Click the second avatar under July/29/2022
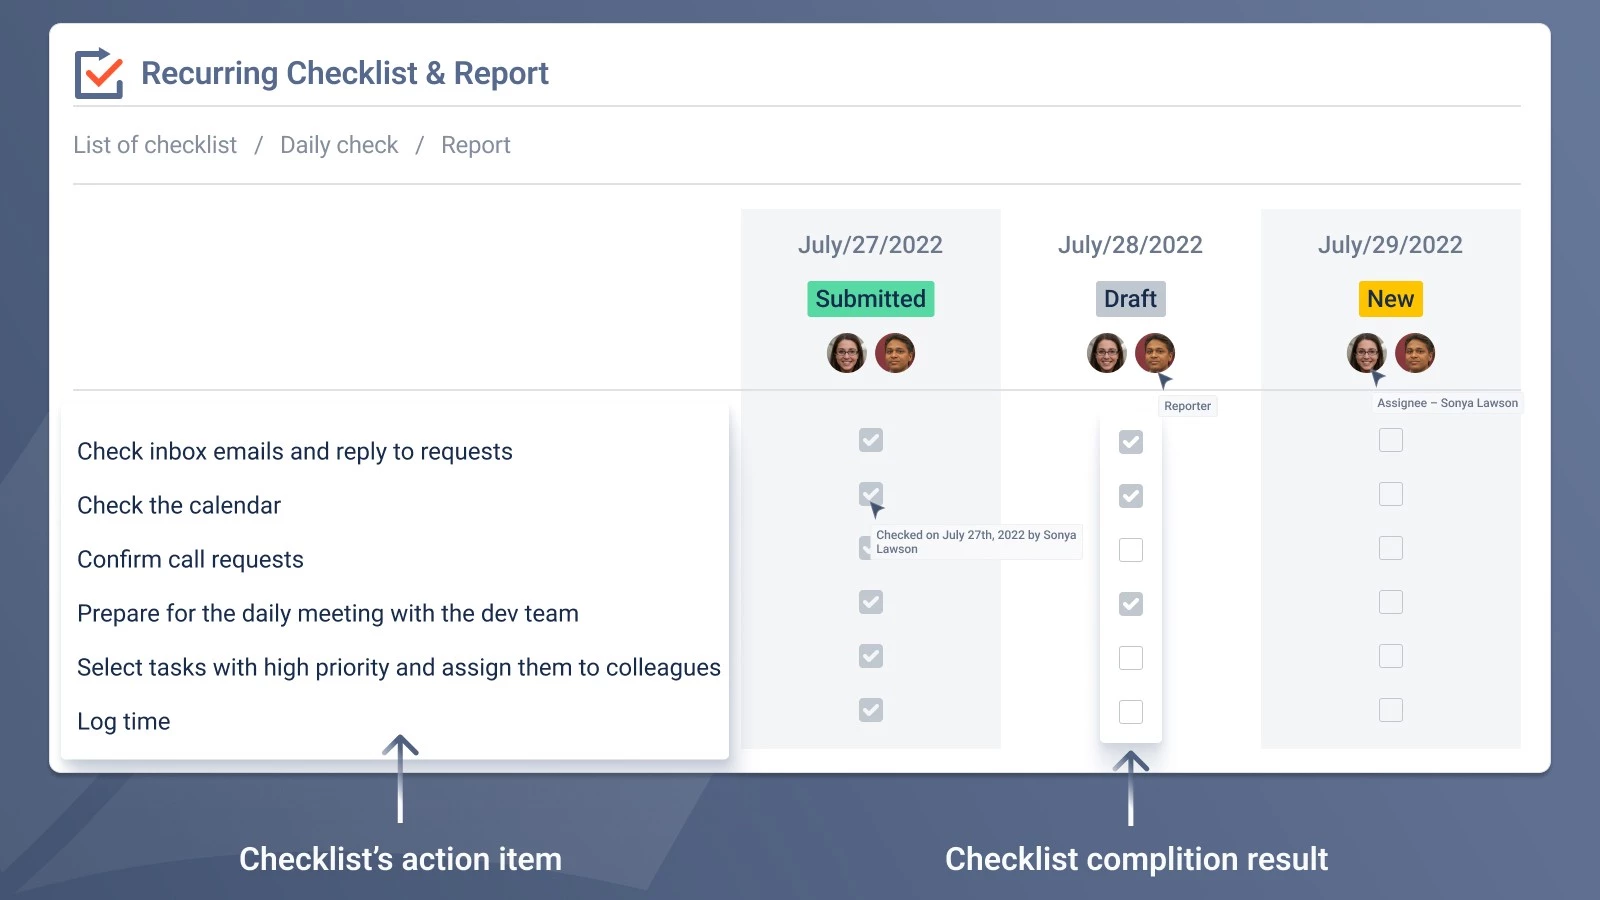This screenshot has height=900, width=1600. click(x=1416, y=352)
